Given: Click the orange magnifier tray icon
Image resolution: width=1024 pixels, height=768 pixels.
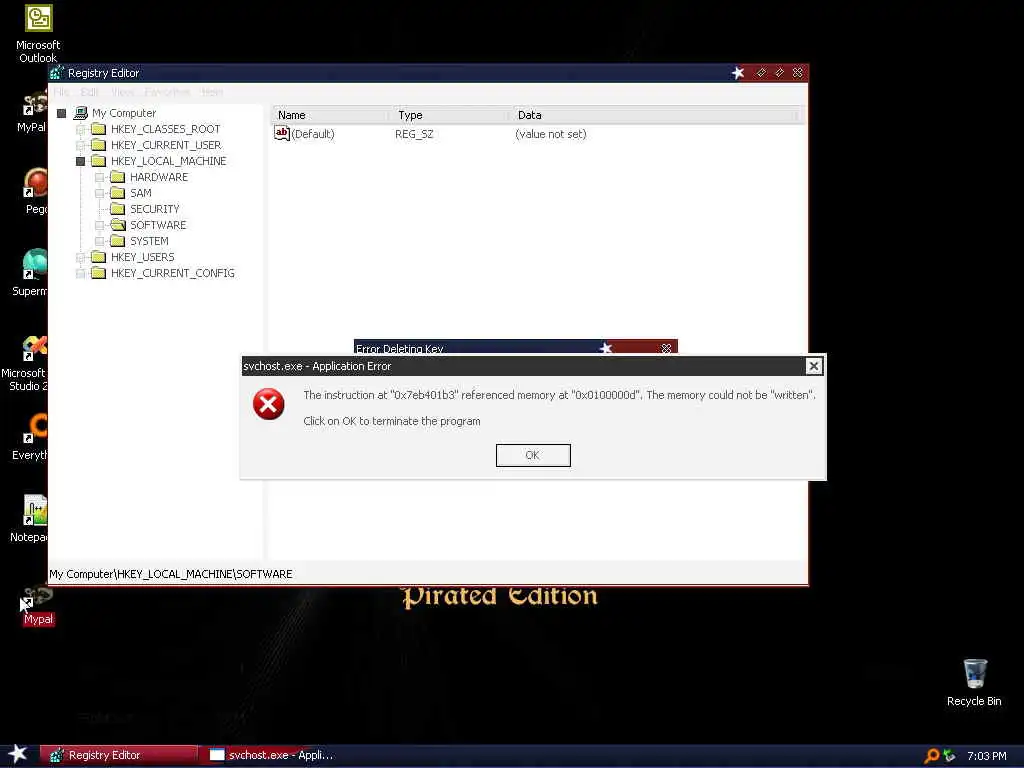Looking at the screenshot, I should [x=932, y=756].
